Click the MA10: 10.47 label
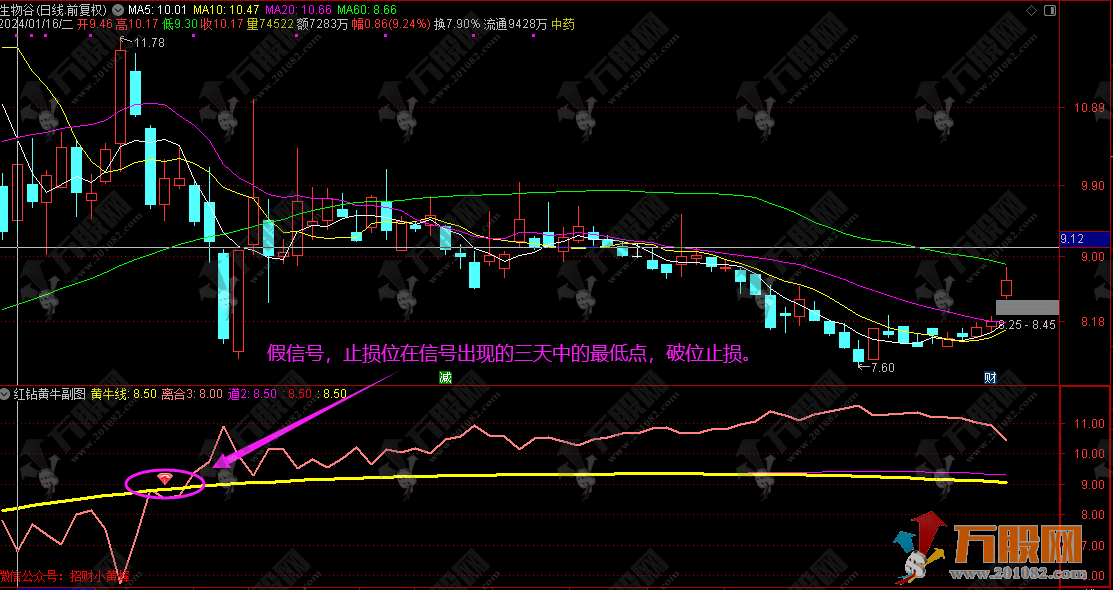Screen dimensions: 1113x590 tap(226, 10)
